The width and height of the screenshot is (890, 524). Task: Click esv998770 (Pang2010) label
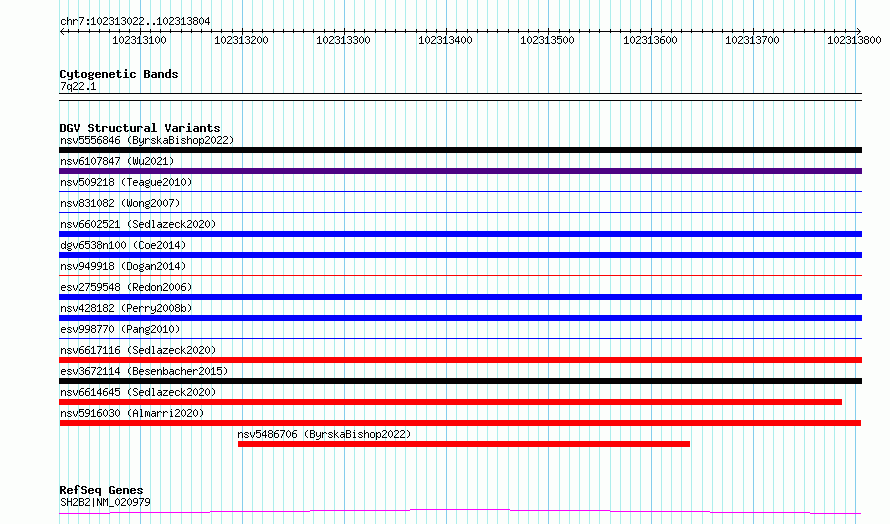[x=120, y=329]
